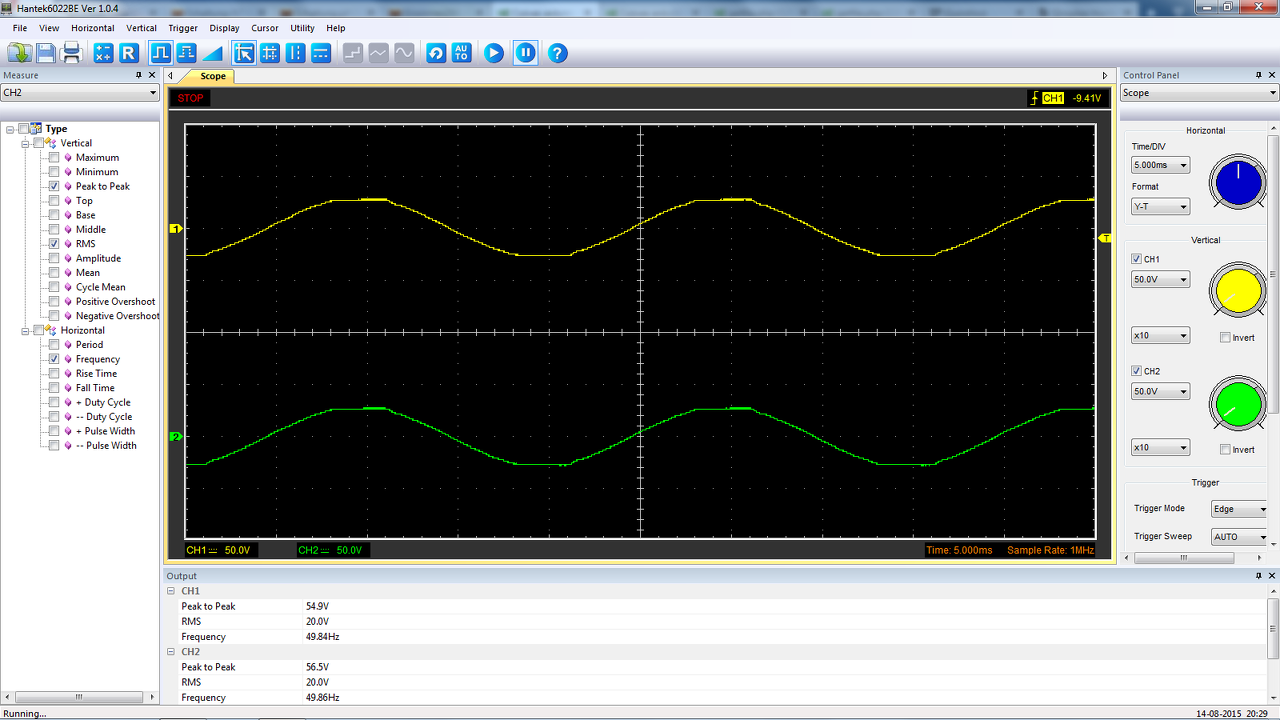
Task: Open the Trigger Sweep AUTO dropdown
Action: [x=1239, y=537]
